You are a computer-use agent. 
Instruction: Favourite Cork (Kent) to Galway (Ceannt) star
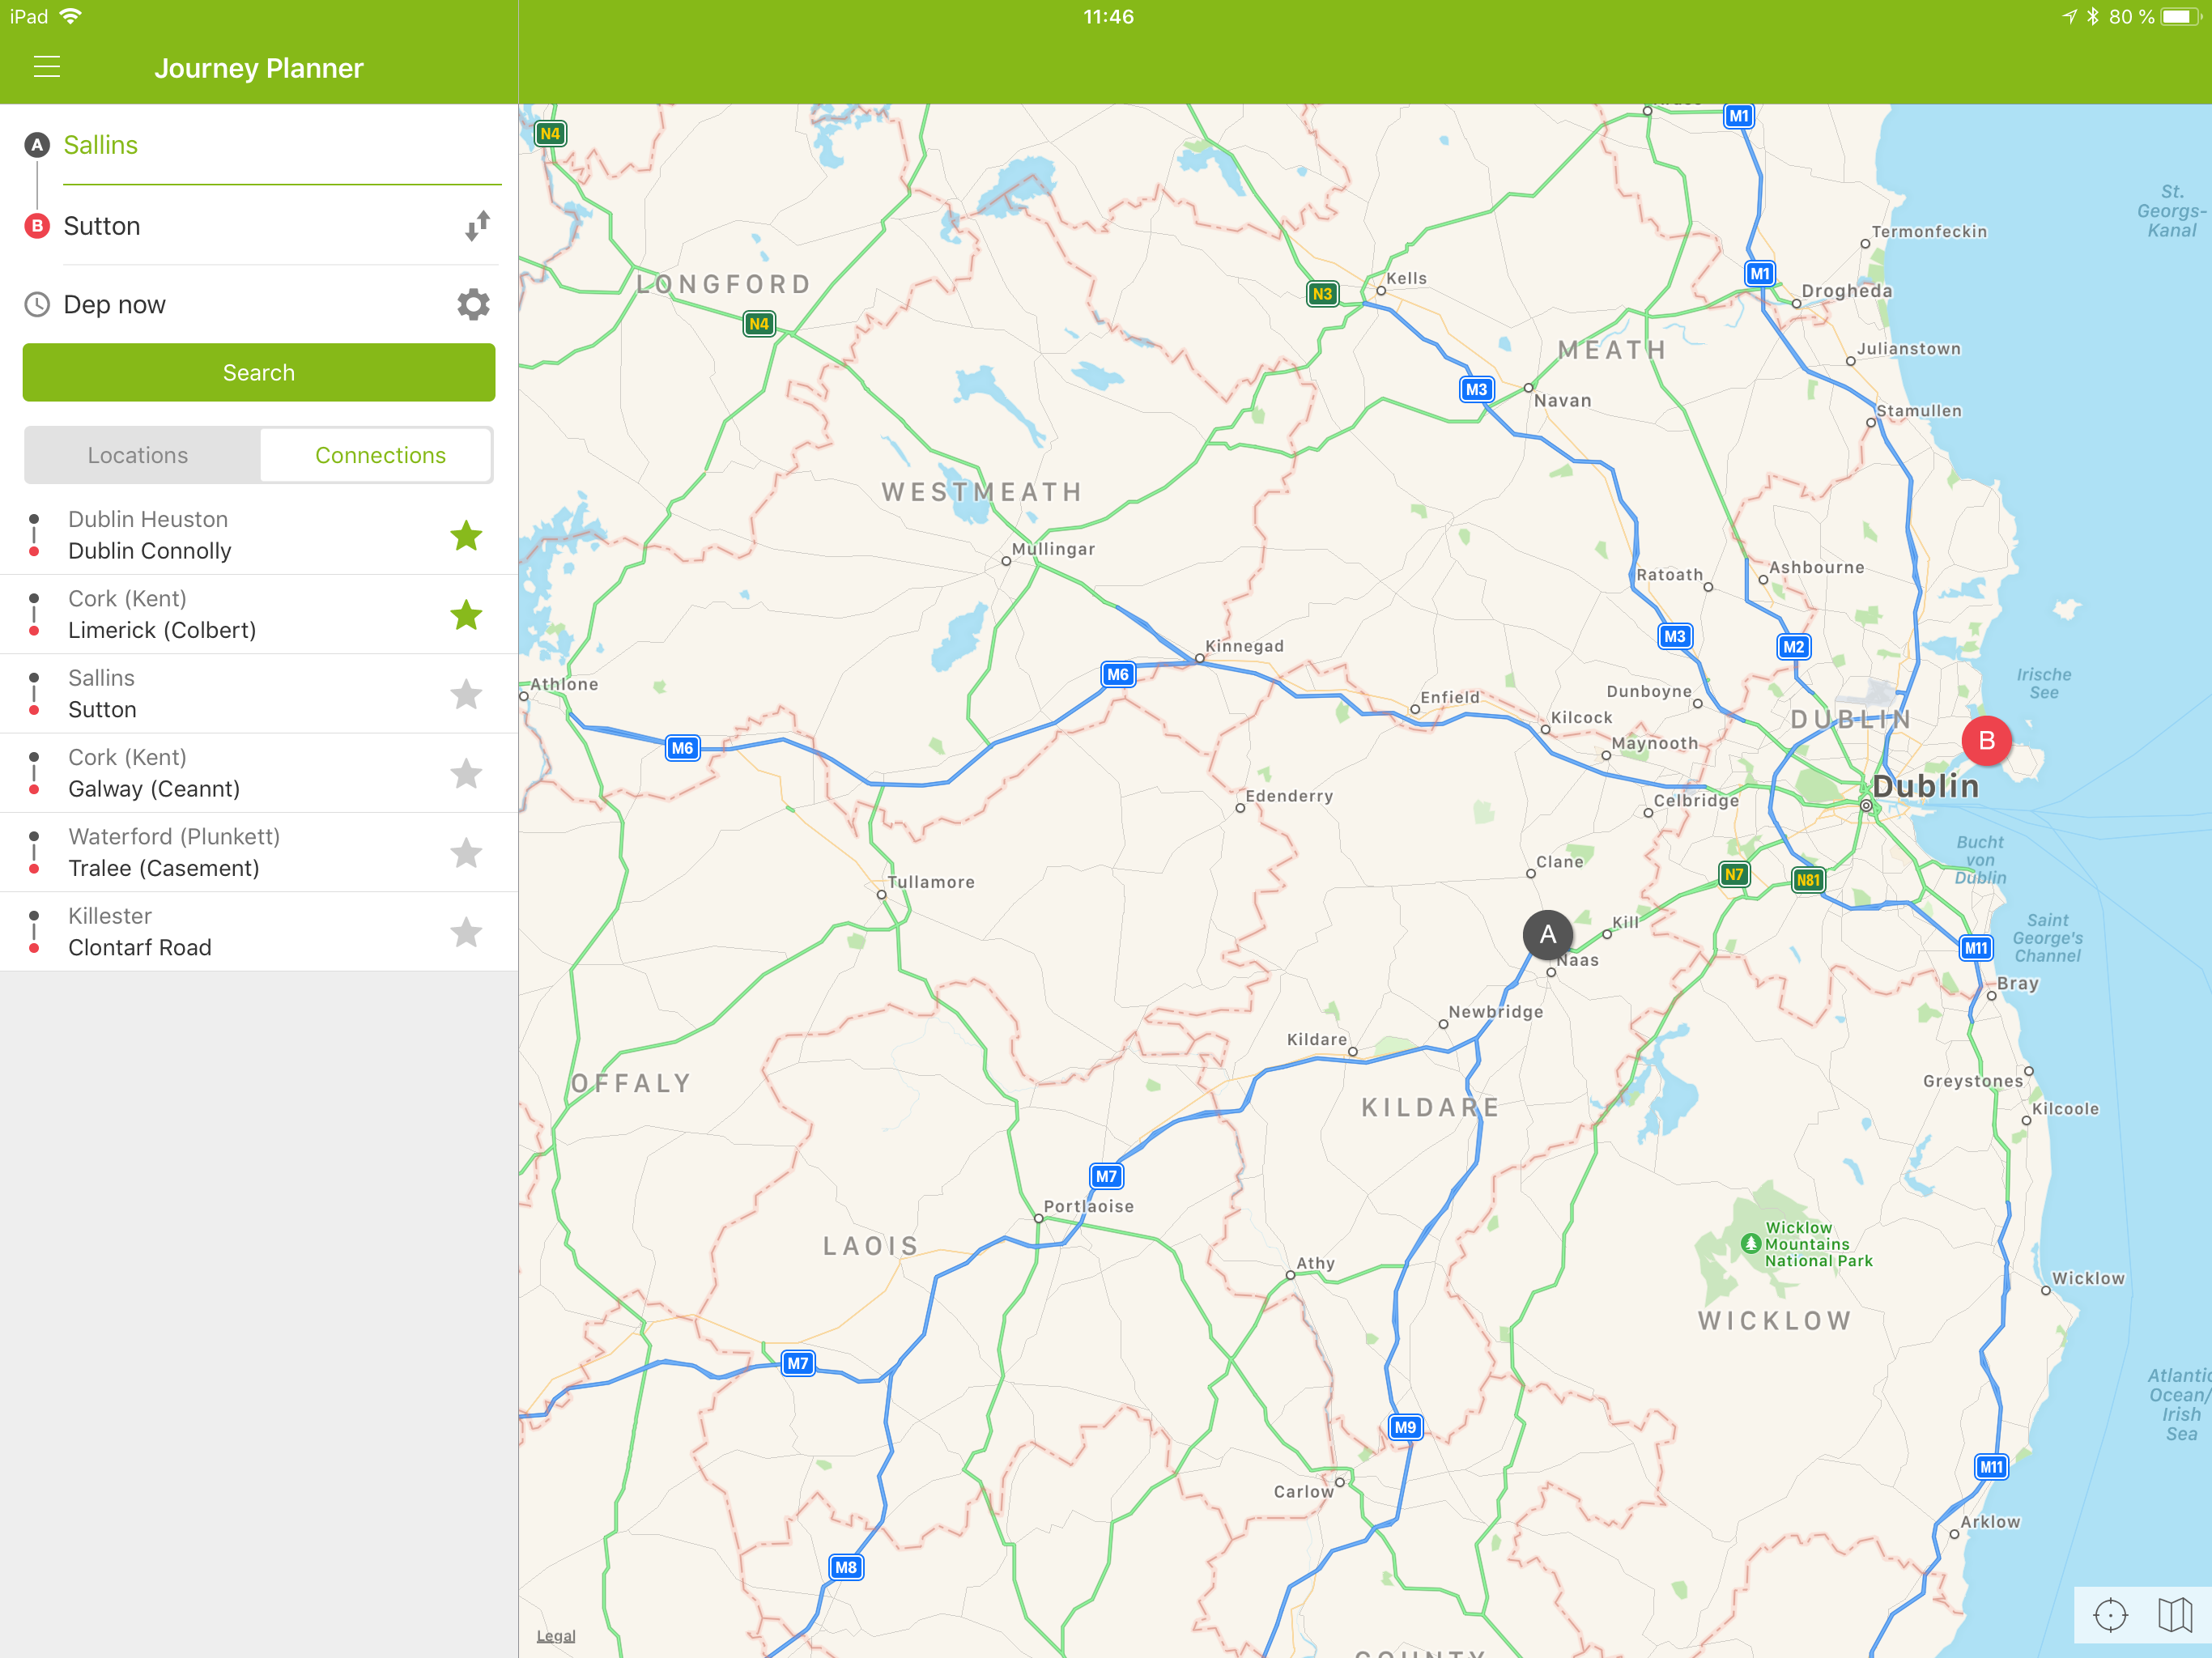(x=466, y=773)
